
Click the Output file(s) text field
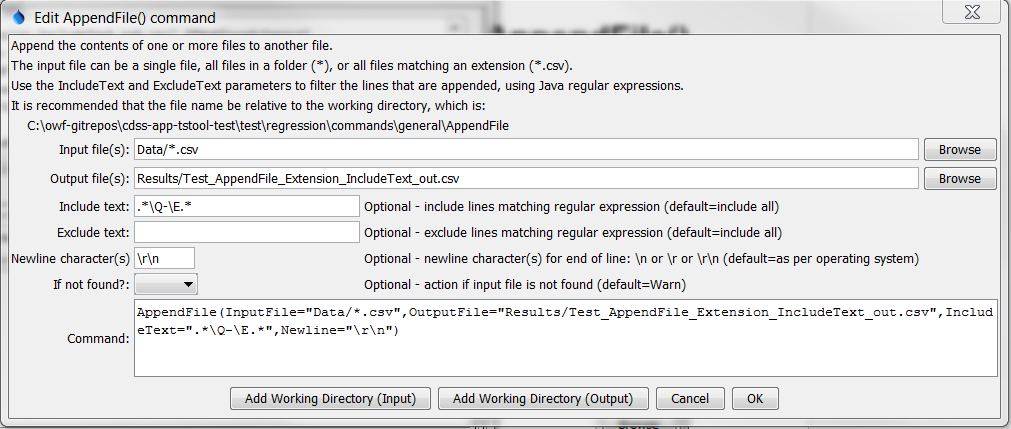[526, 179]
